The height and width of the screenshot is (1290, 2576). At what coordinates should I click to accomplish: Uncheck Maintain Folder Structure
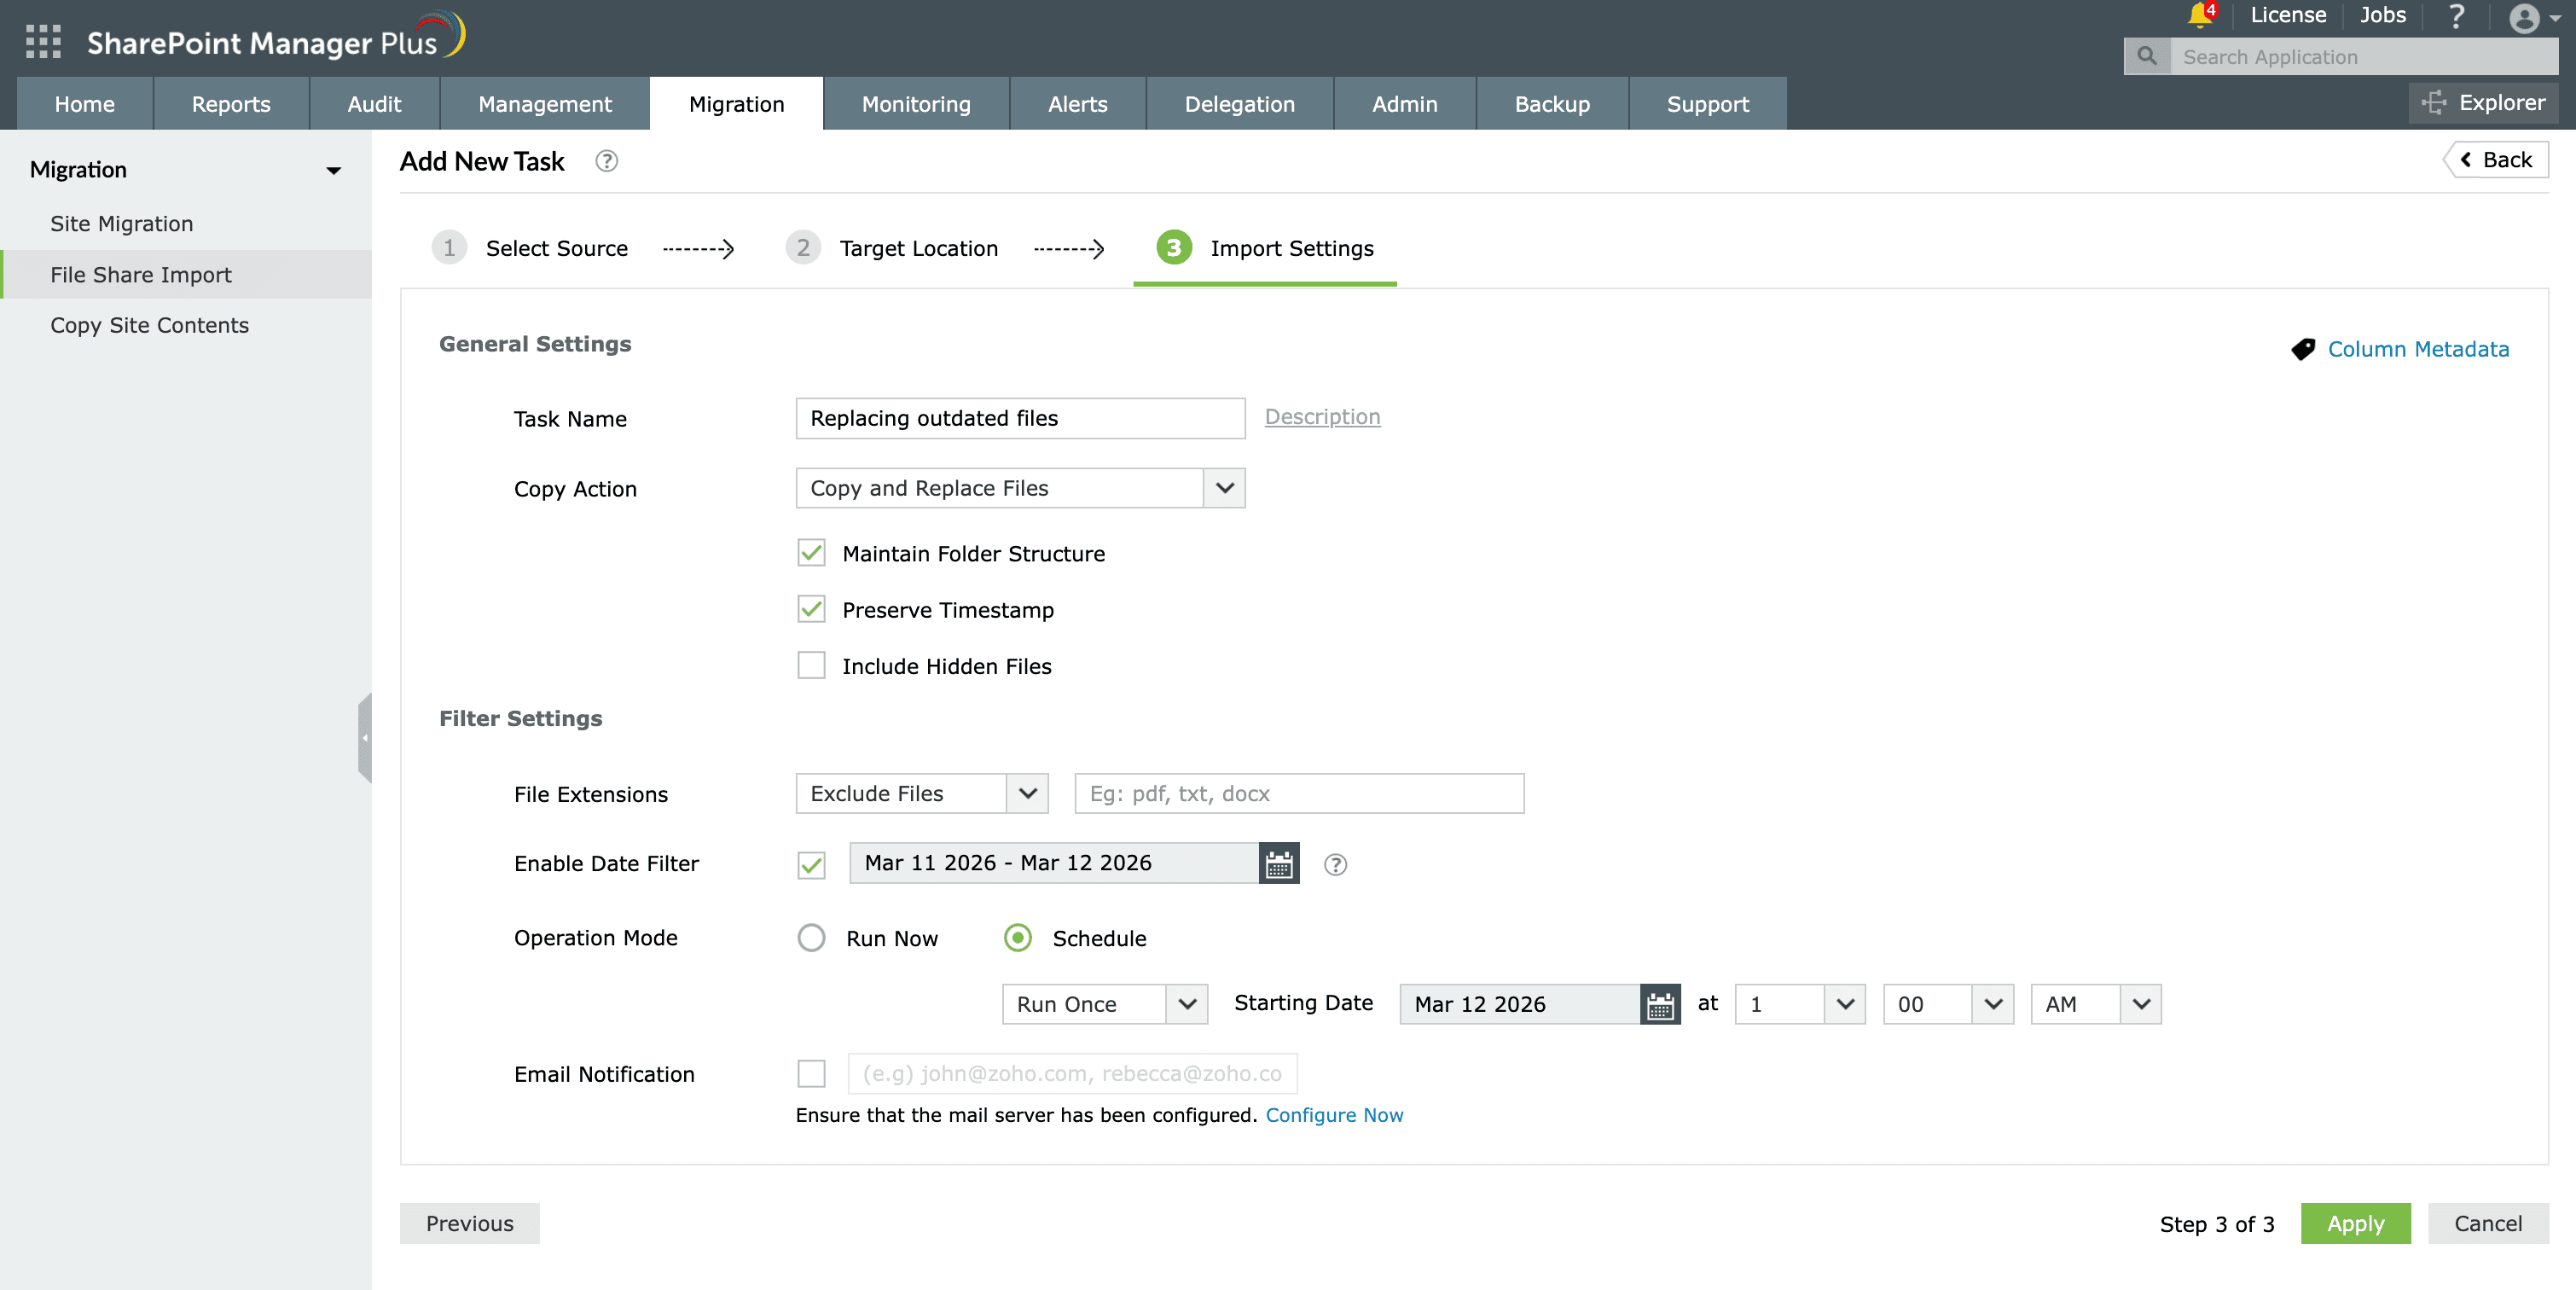point(811,553)
